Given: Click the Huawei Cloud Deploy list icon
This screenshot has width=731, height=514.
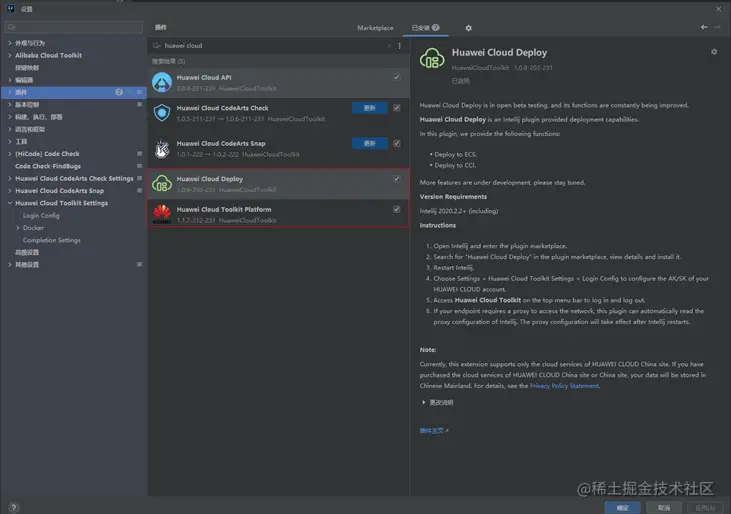Looking at the screenshot, I should [x=162, y=184].
